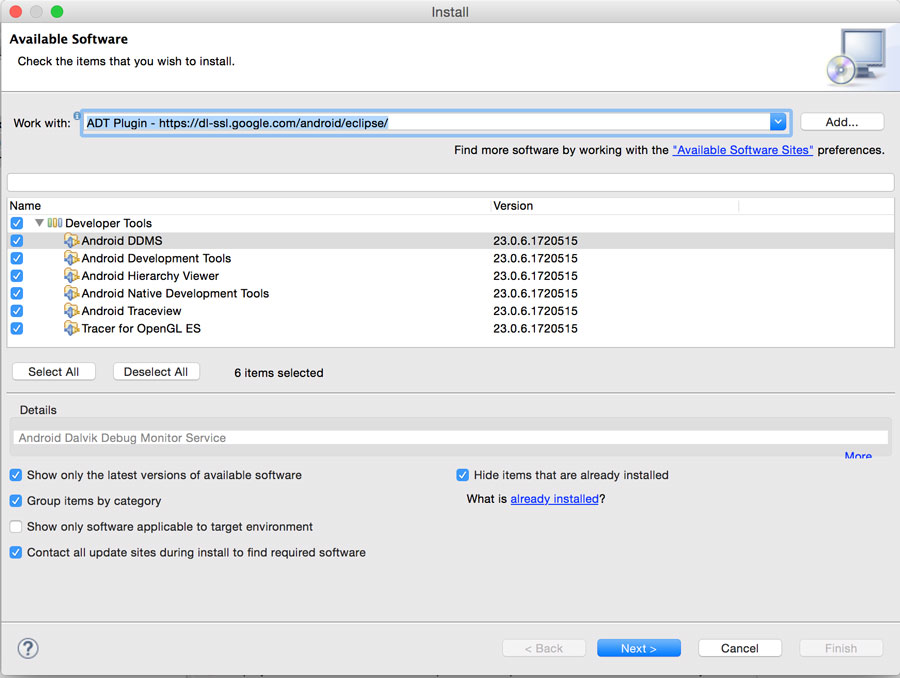Click the Details description text box
This screenshot has width=900, height=678.
click(x=451, y=437)
